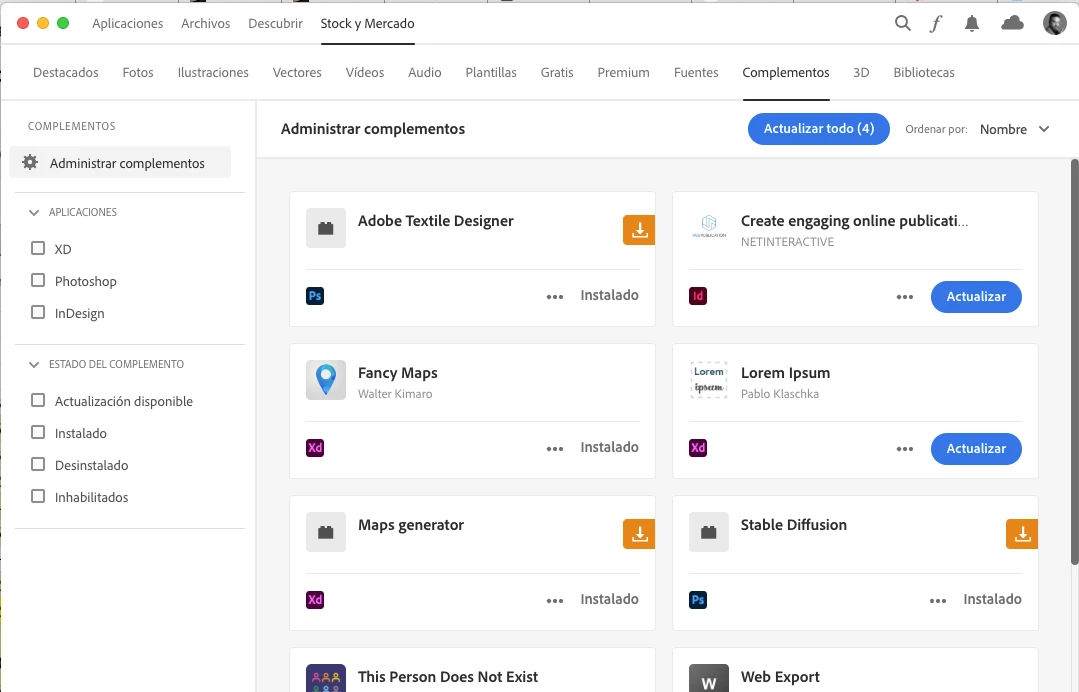Click the Maps generator placeholder plugin icon
The height and width of the screenshot is (692, 1079).
click(x=326, y=532)
